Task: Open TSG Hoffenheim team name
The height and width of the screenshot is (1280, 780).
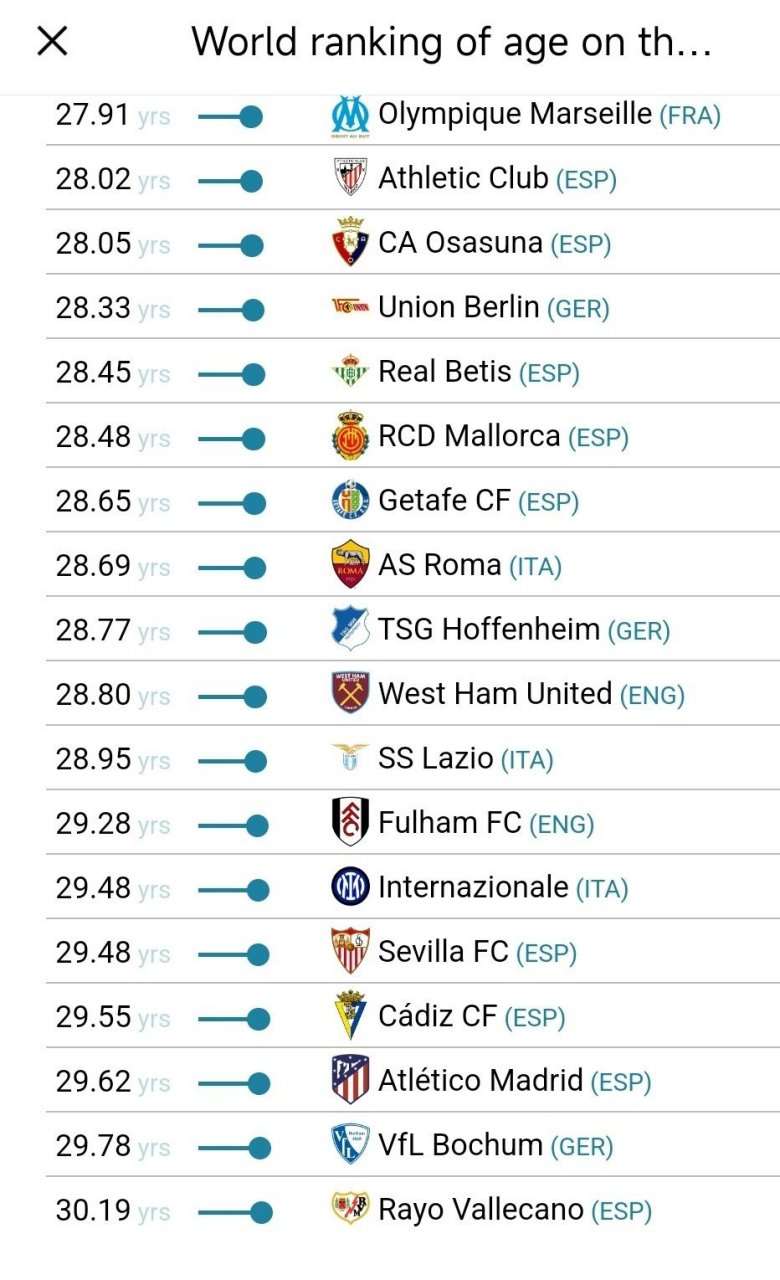Action: click(489, 629)
